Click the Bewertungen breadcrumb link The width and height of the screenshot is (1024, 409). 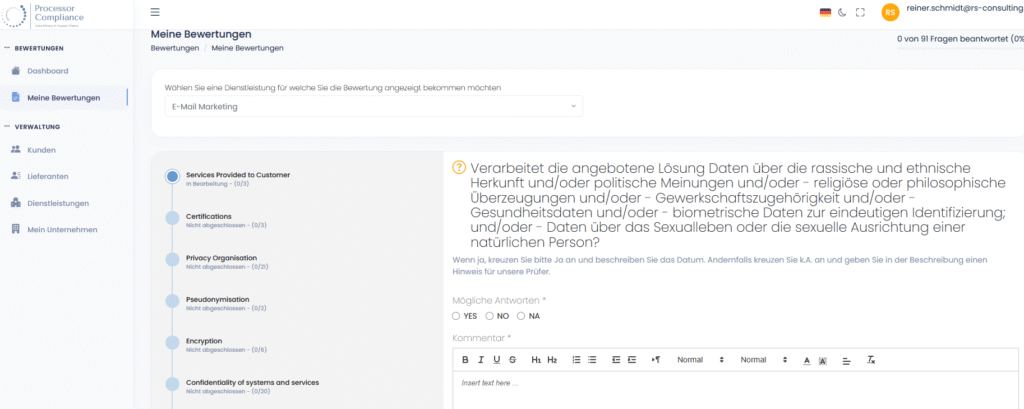click(x=174, y=48)
